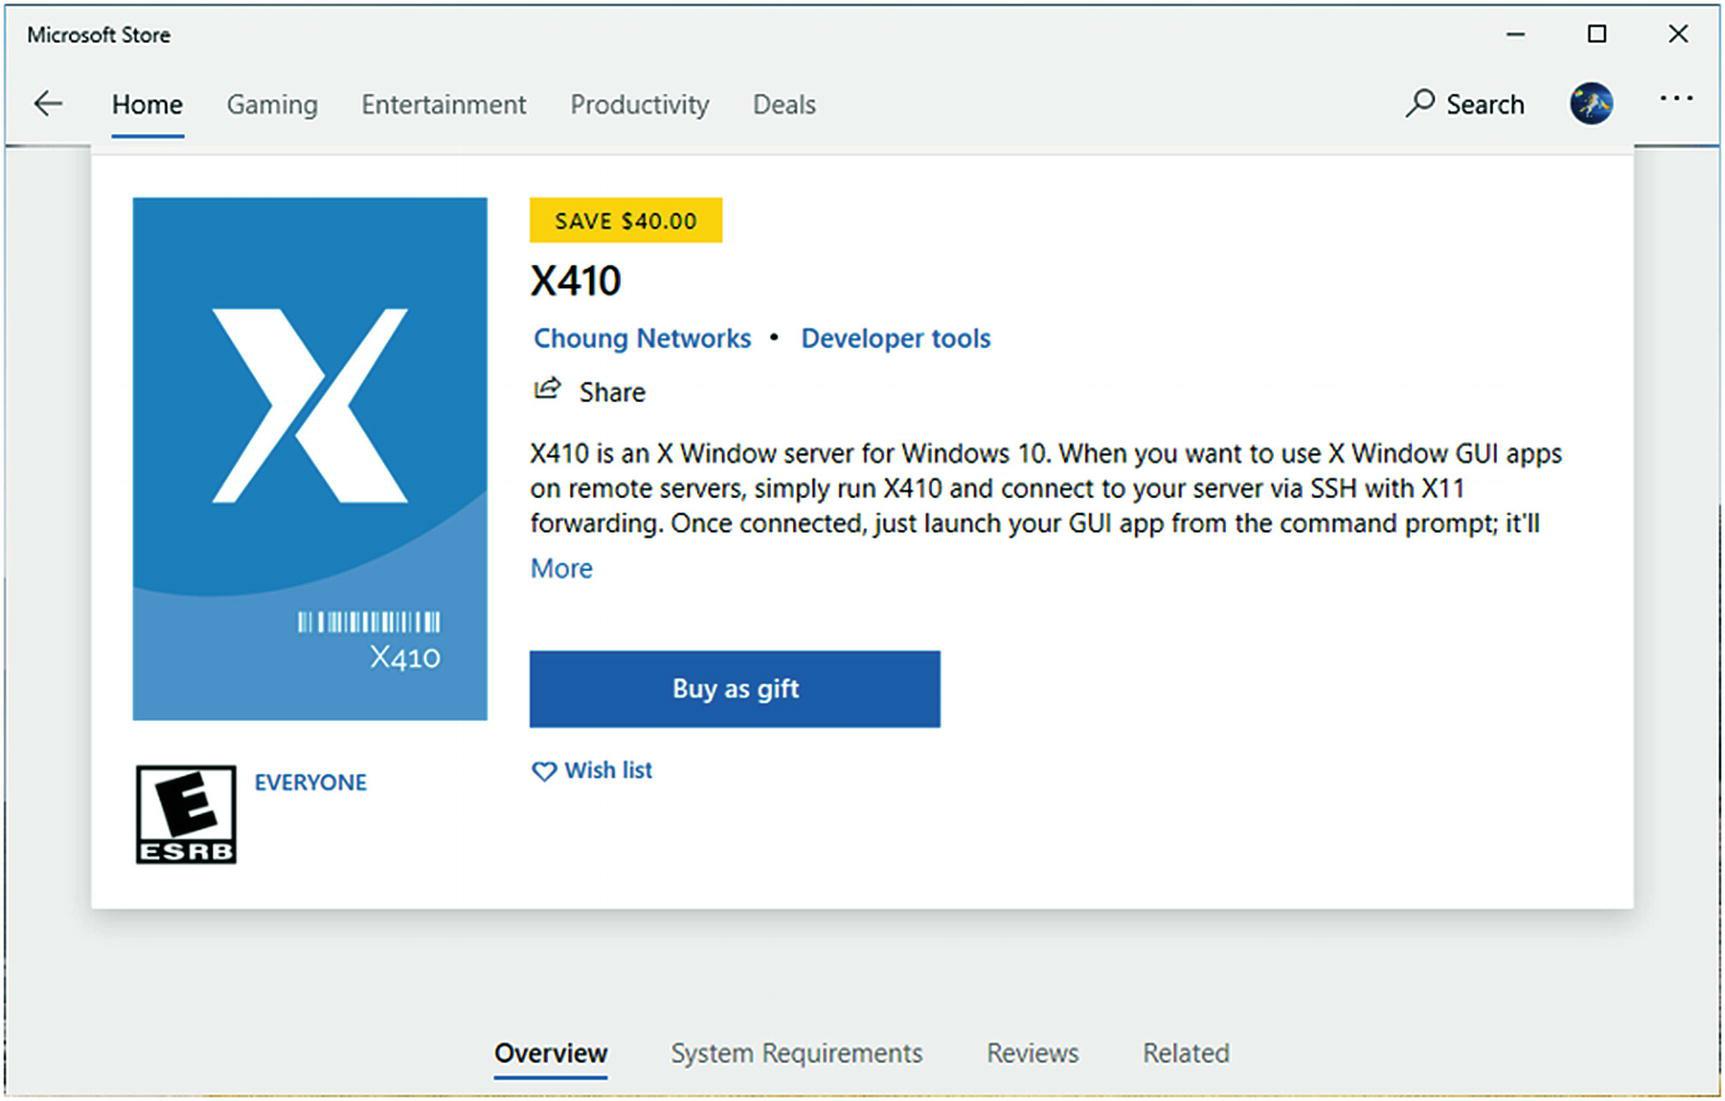Show the Related tab
This screenshot has width=1725, height=1101.
(1186, 1054)
